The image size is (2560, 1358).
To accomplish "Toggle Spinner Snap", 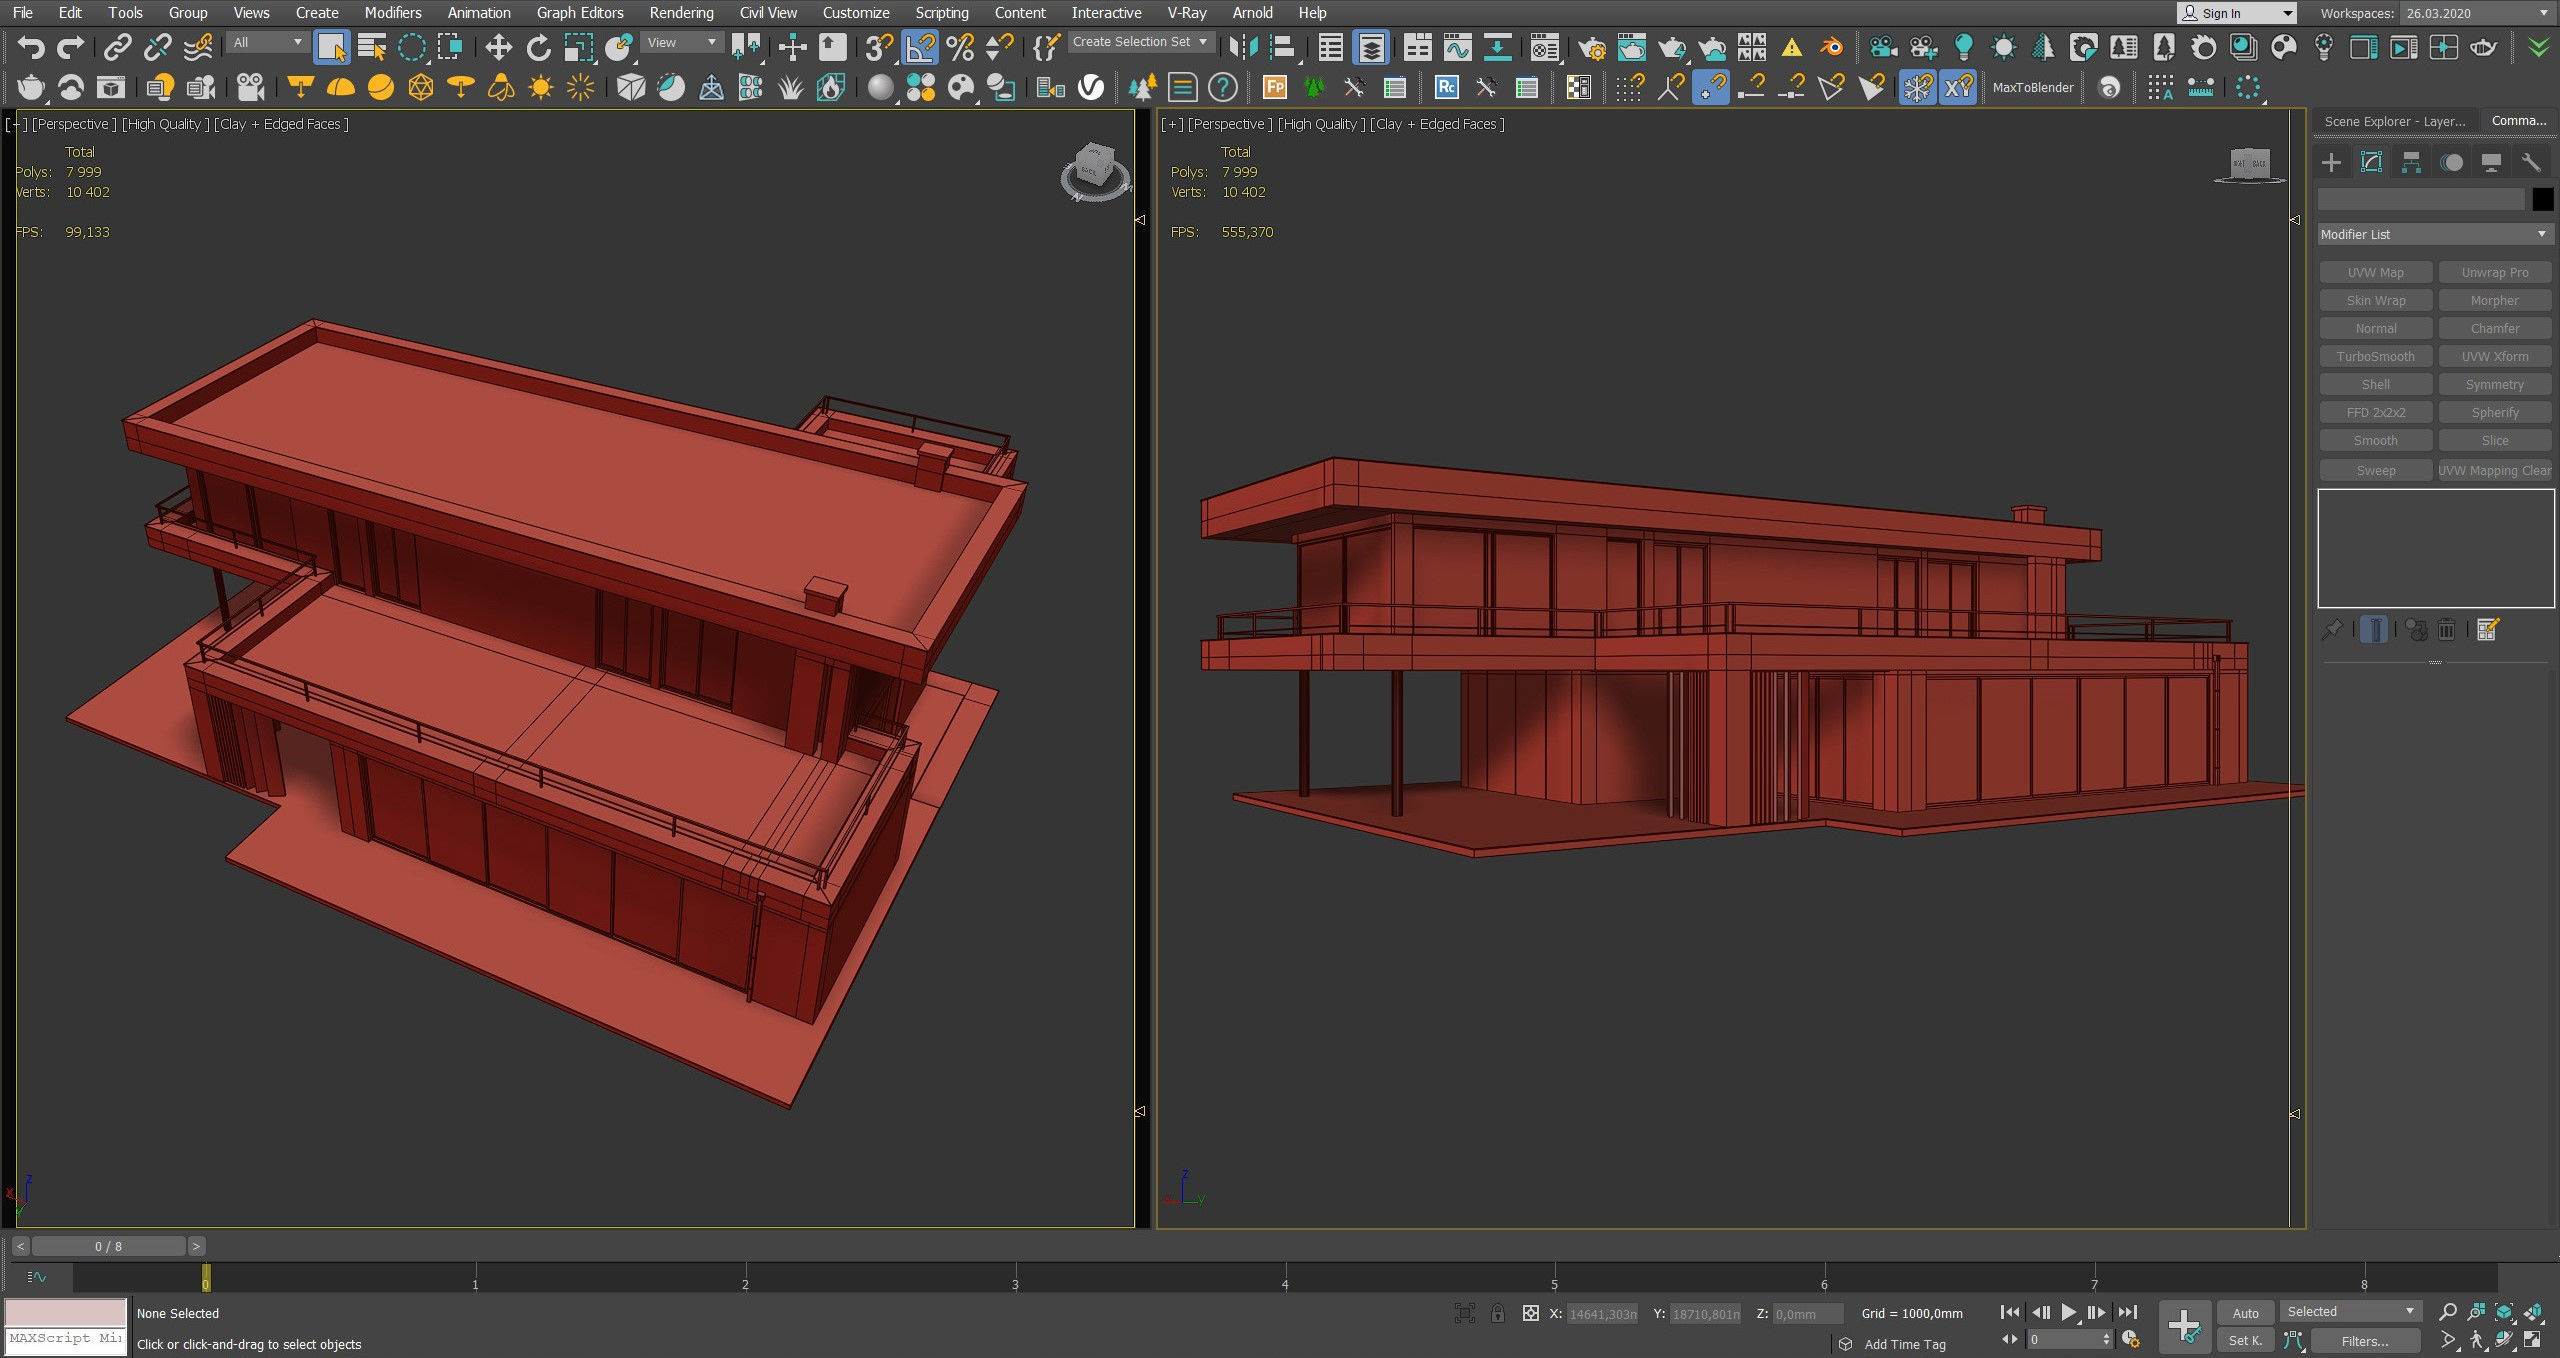I will pyautogui.click(x=999, y=47).
